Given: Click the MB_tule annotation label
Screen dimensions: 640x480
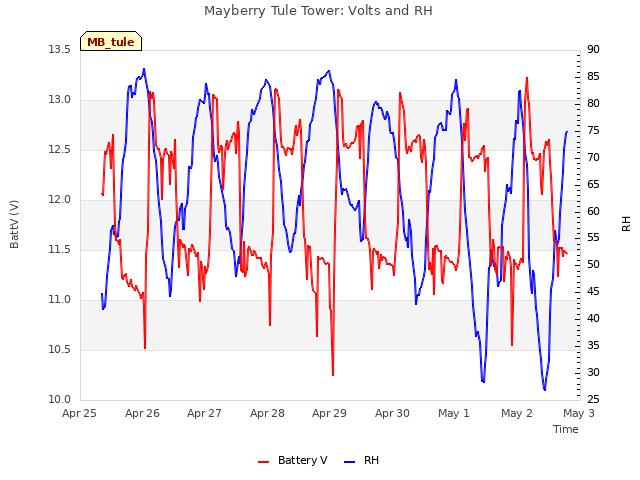Looking at the screenshot, I should (x=111, y=41).
